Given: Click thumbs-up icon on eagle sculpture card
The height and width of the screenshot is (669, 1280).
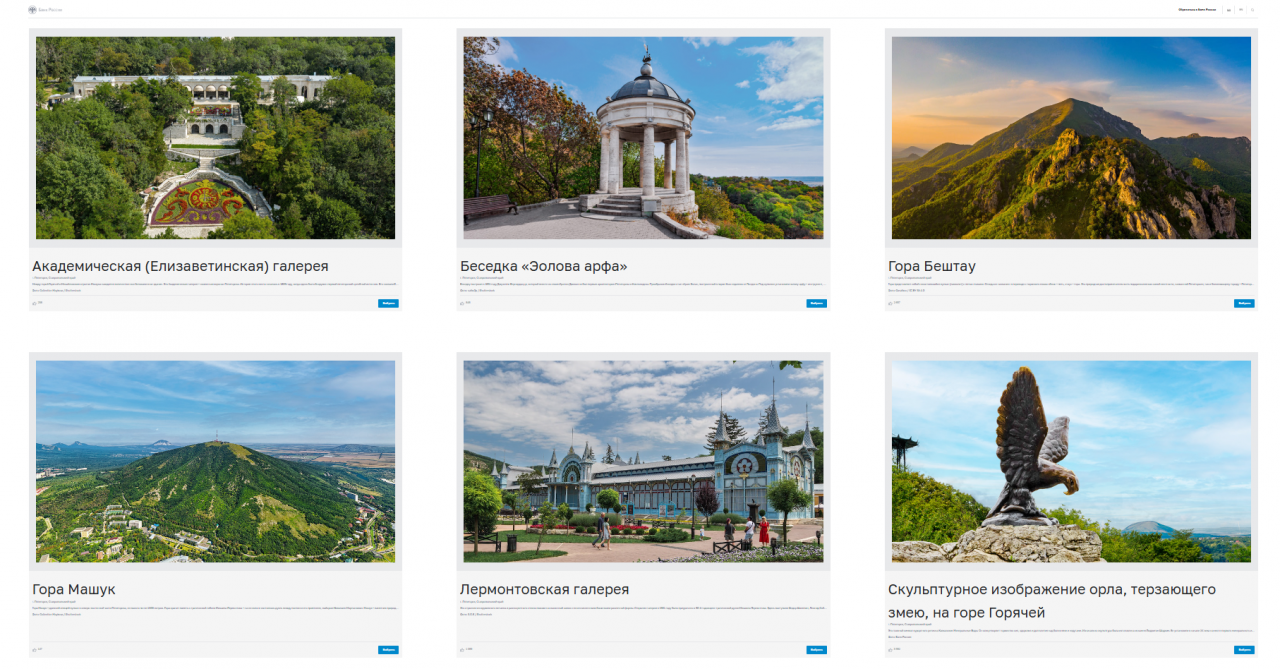Looking at the screenshot, I should (891, 649).
